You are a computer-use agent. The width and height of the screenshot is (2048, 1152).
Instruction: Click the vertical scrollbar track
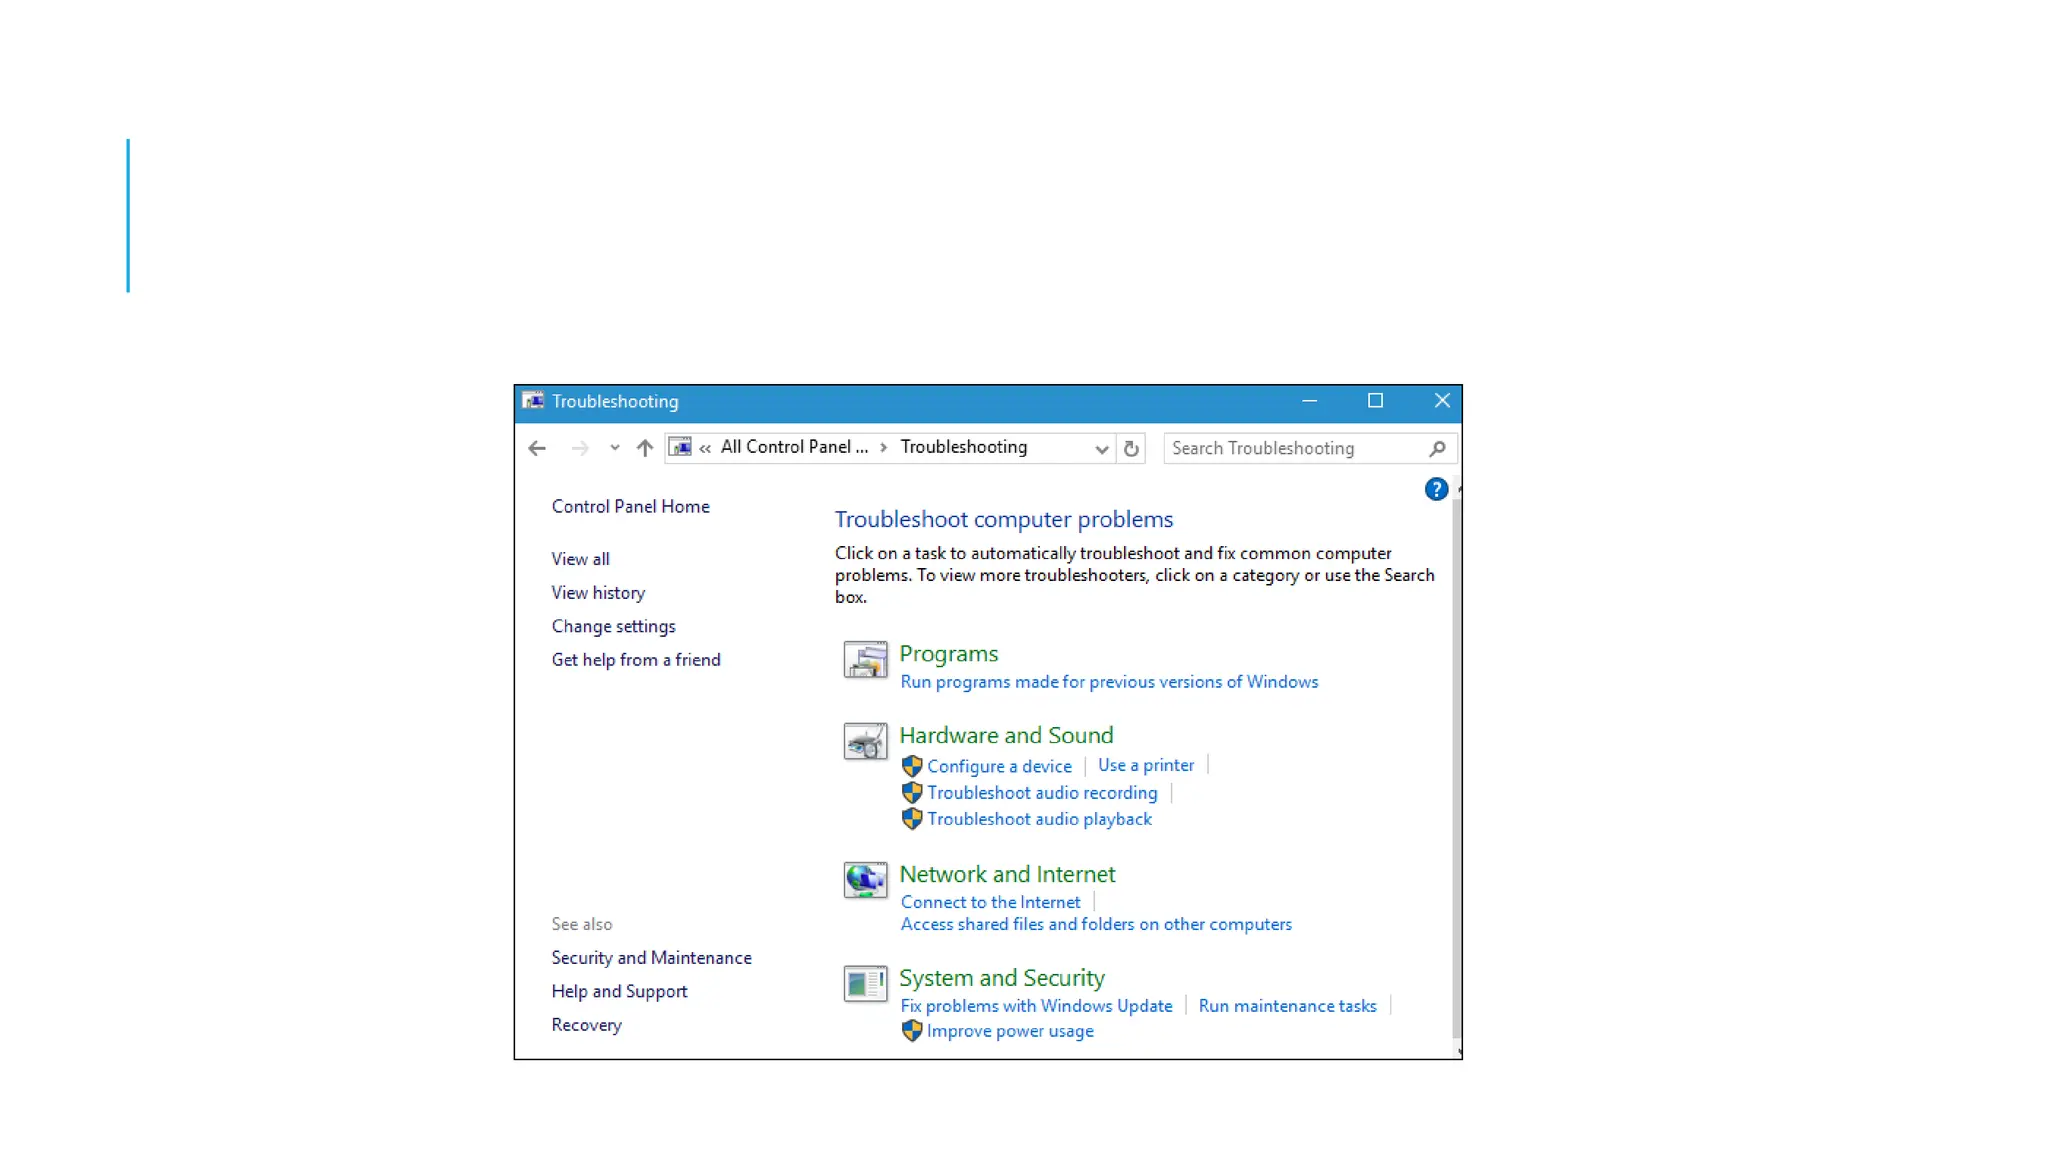point(1457,770)
